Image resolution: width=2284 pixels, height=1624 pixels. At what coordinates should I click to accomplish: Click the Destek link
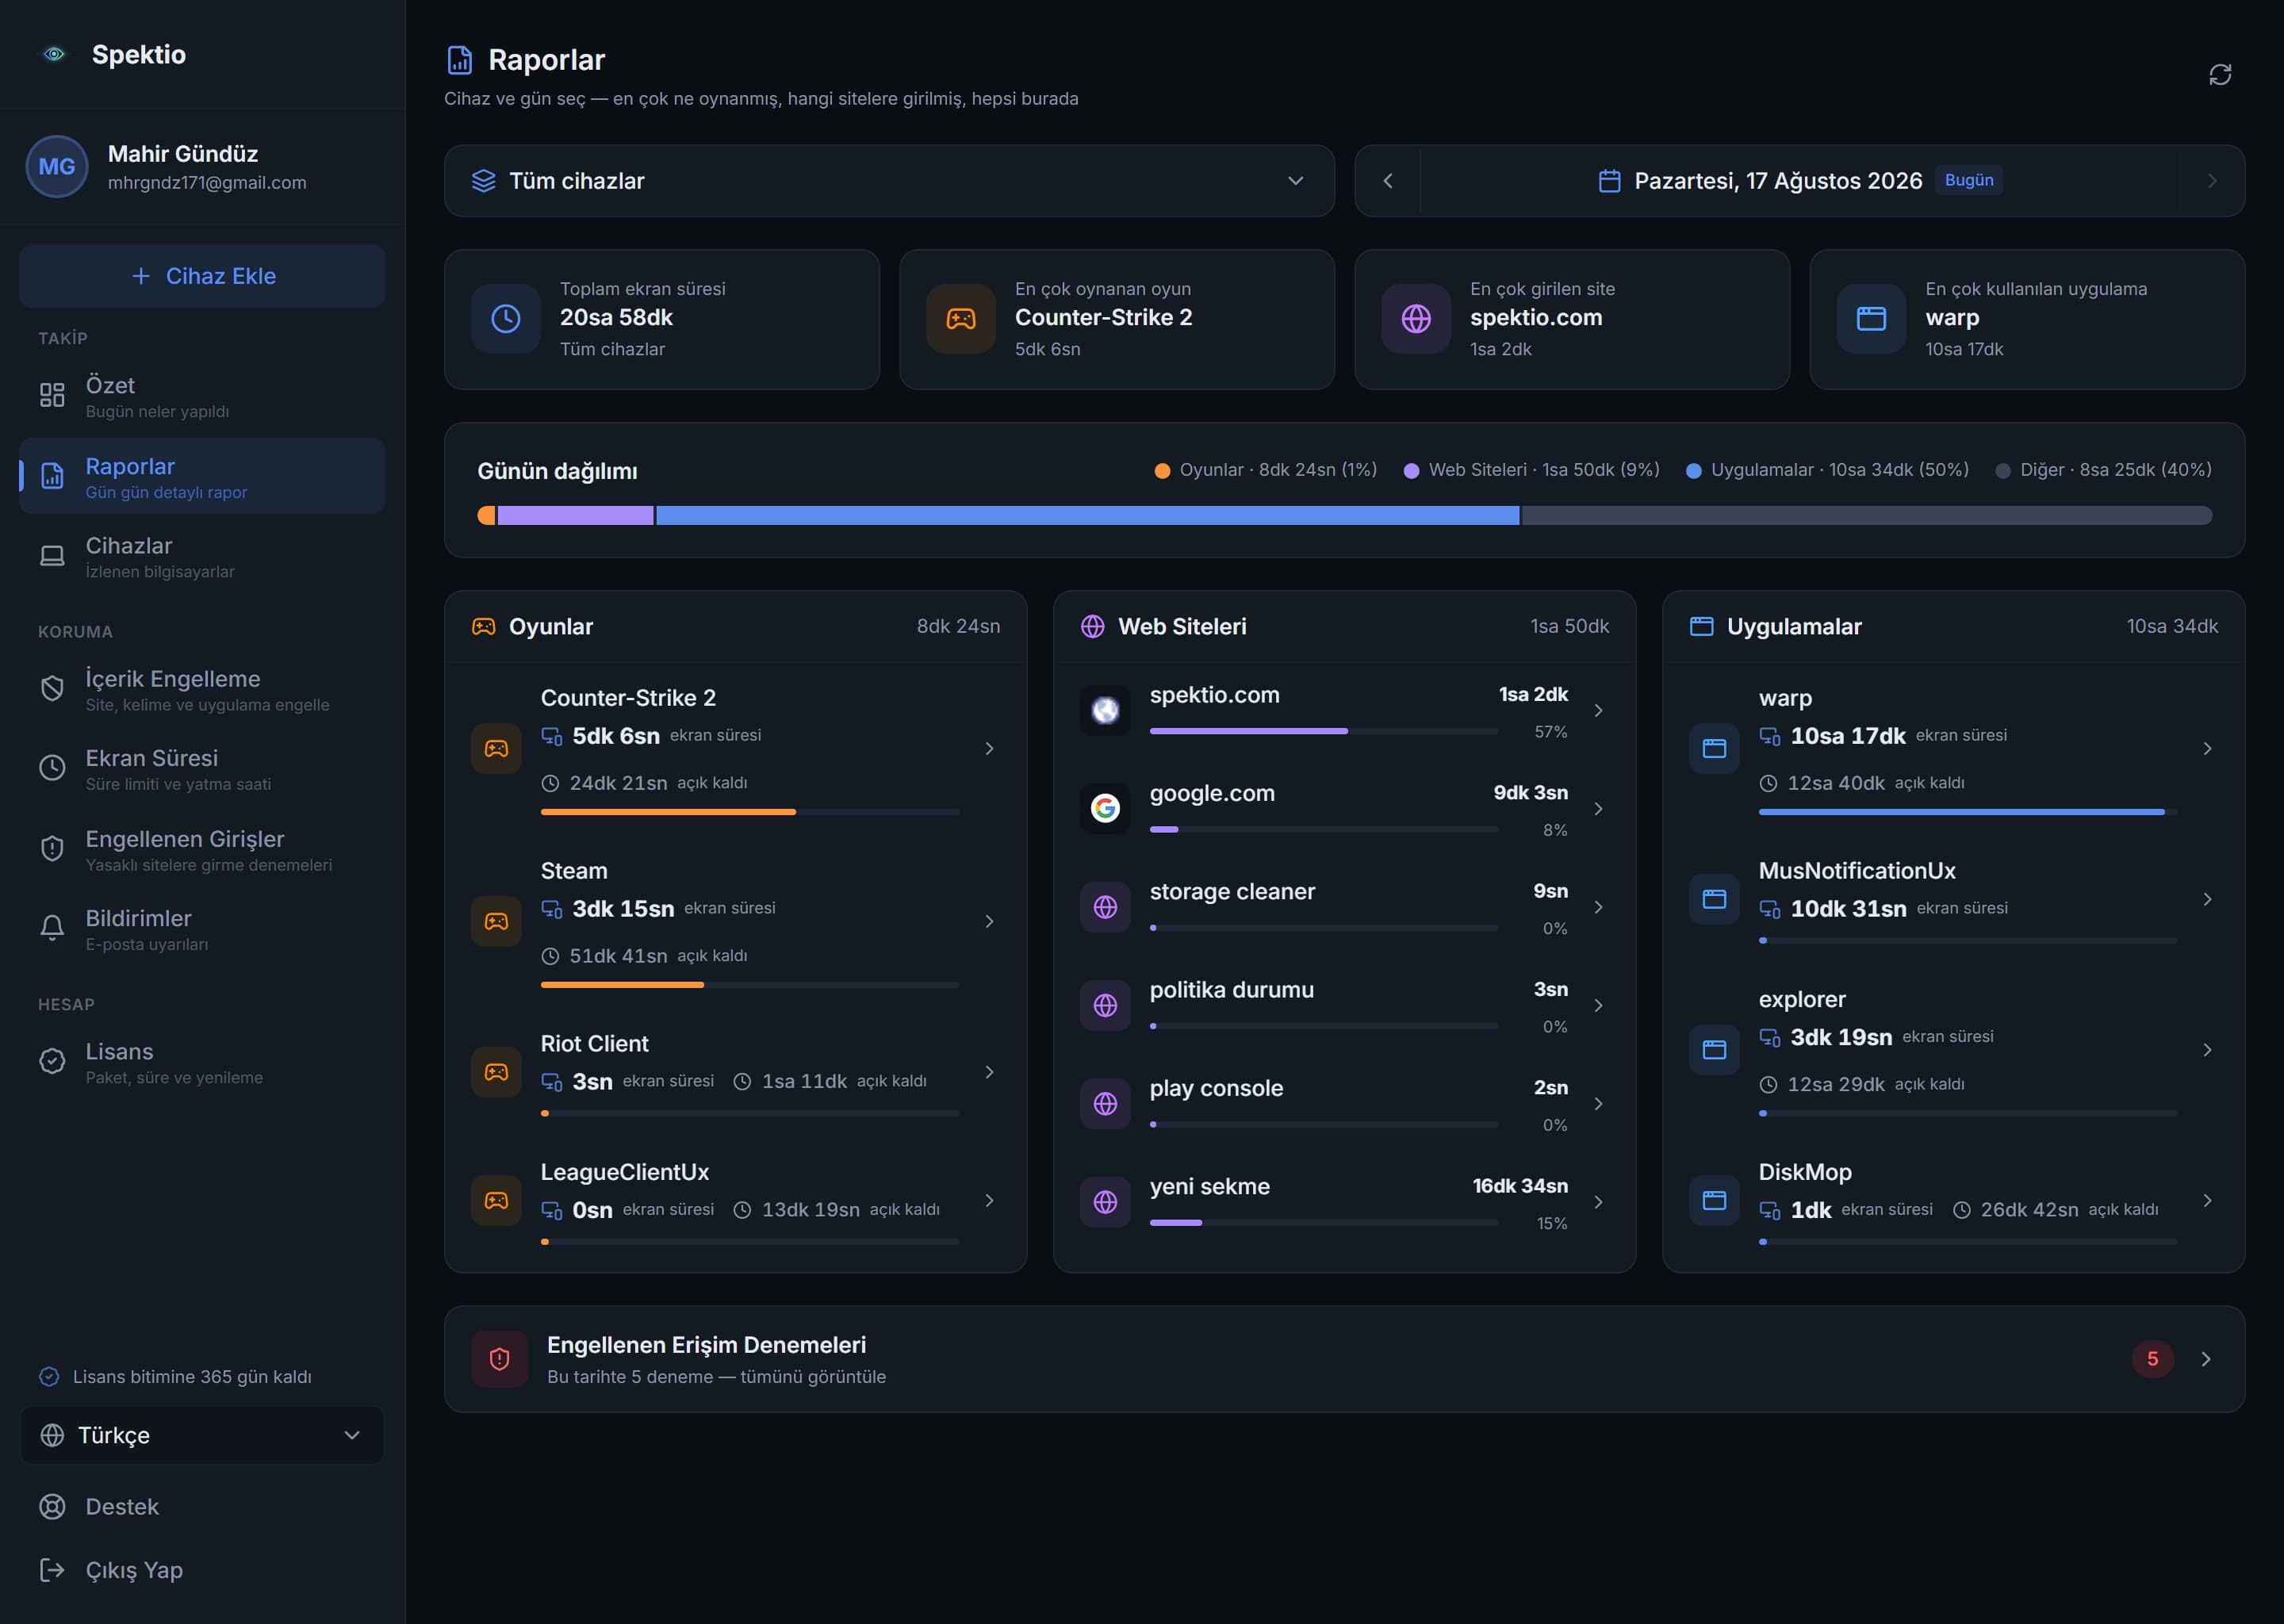(202, 1506)
